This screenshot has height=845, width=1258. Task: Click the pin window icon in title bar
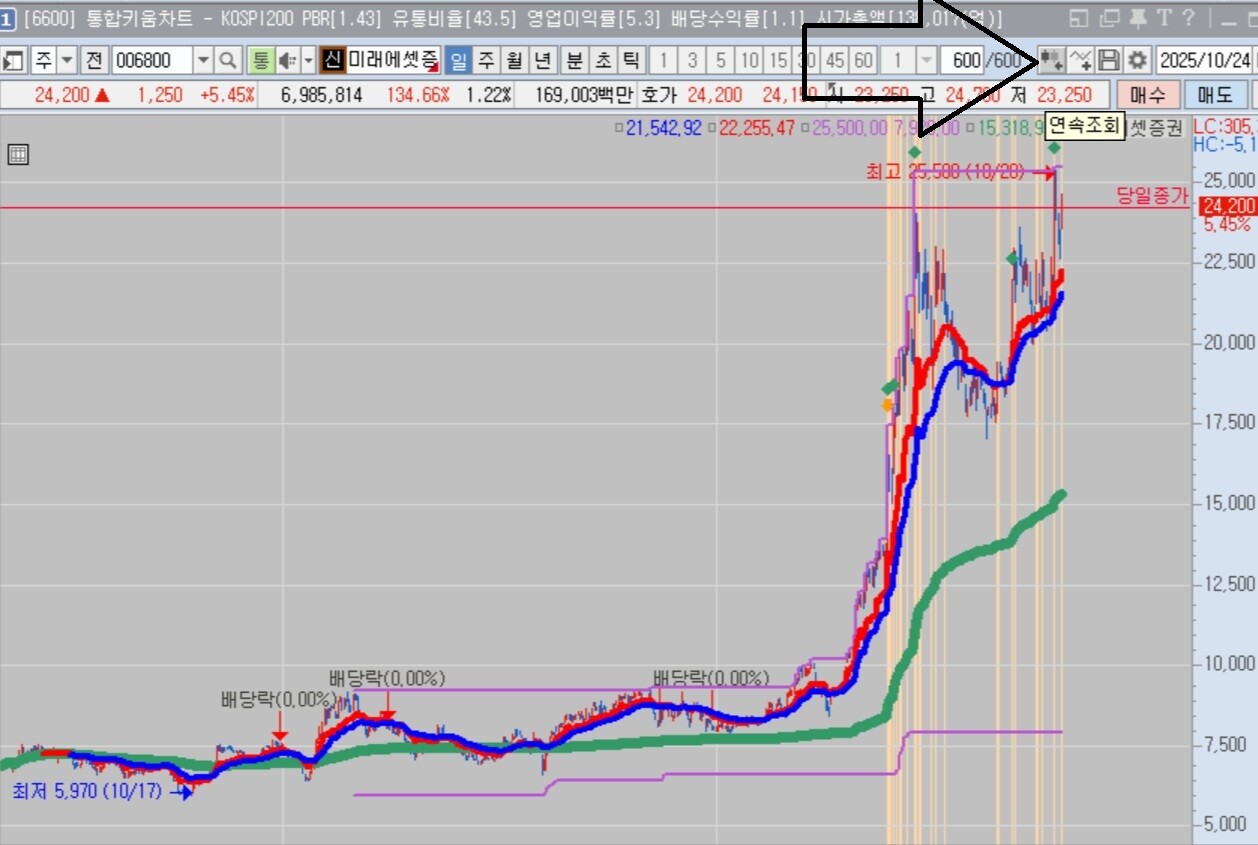1137,18
